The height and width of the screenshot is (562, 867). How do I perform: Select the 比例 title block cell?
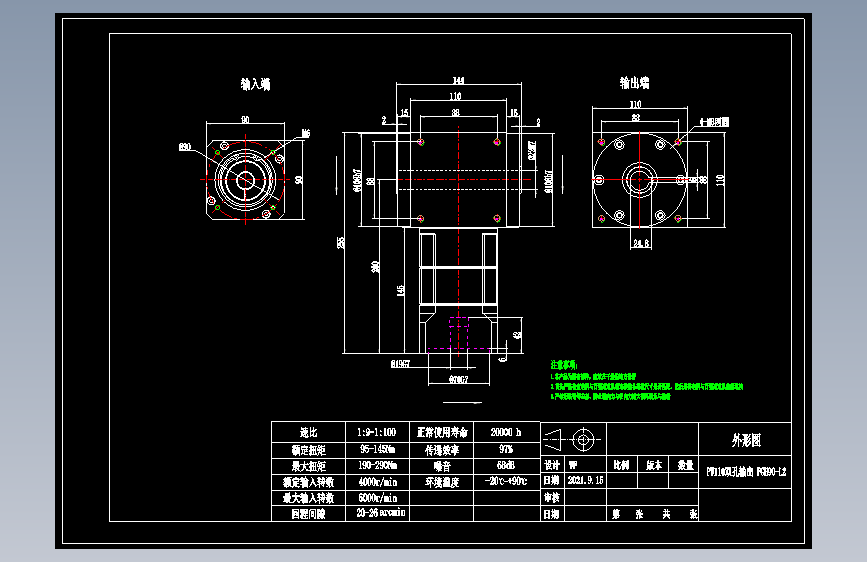pyautogui.click(x=622, y=465)
